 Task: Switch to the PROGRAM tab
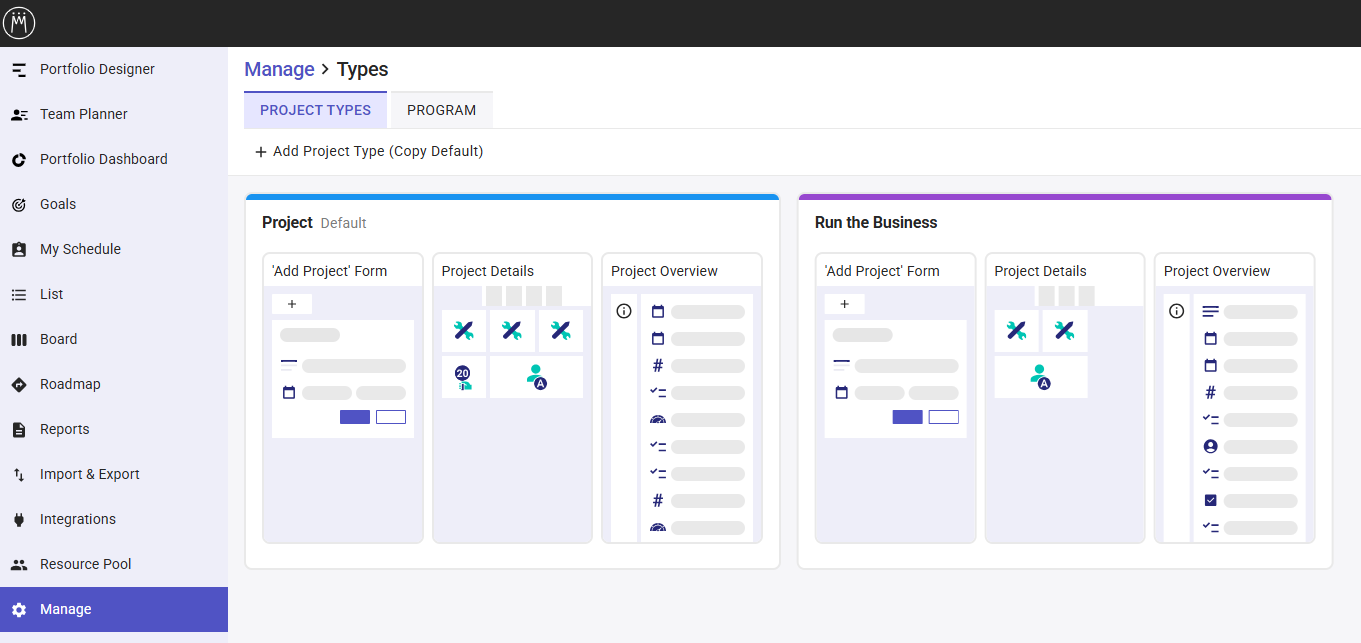(441, 110)
